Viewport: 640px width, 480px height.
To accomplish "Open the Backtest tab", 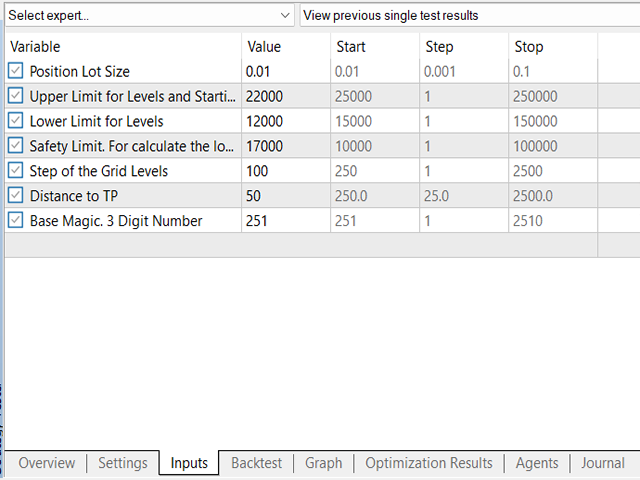I will tap(256, 463).
